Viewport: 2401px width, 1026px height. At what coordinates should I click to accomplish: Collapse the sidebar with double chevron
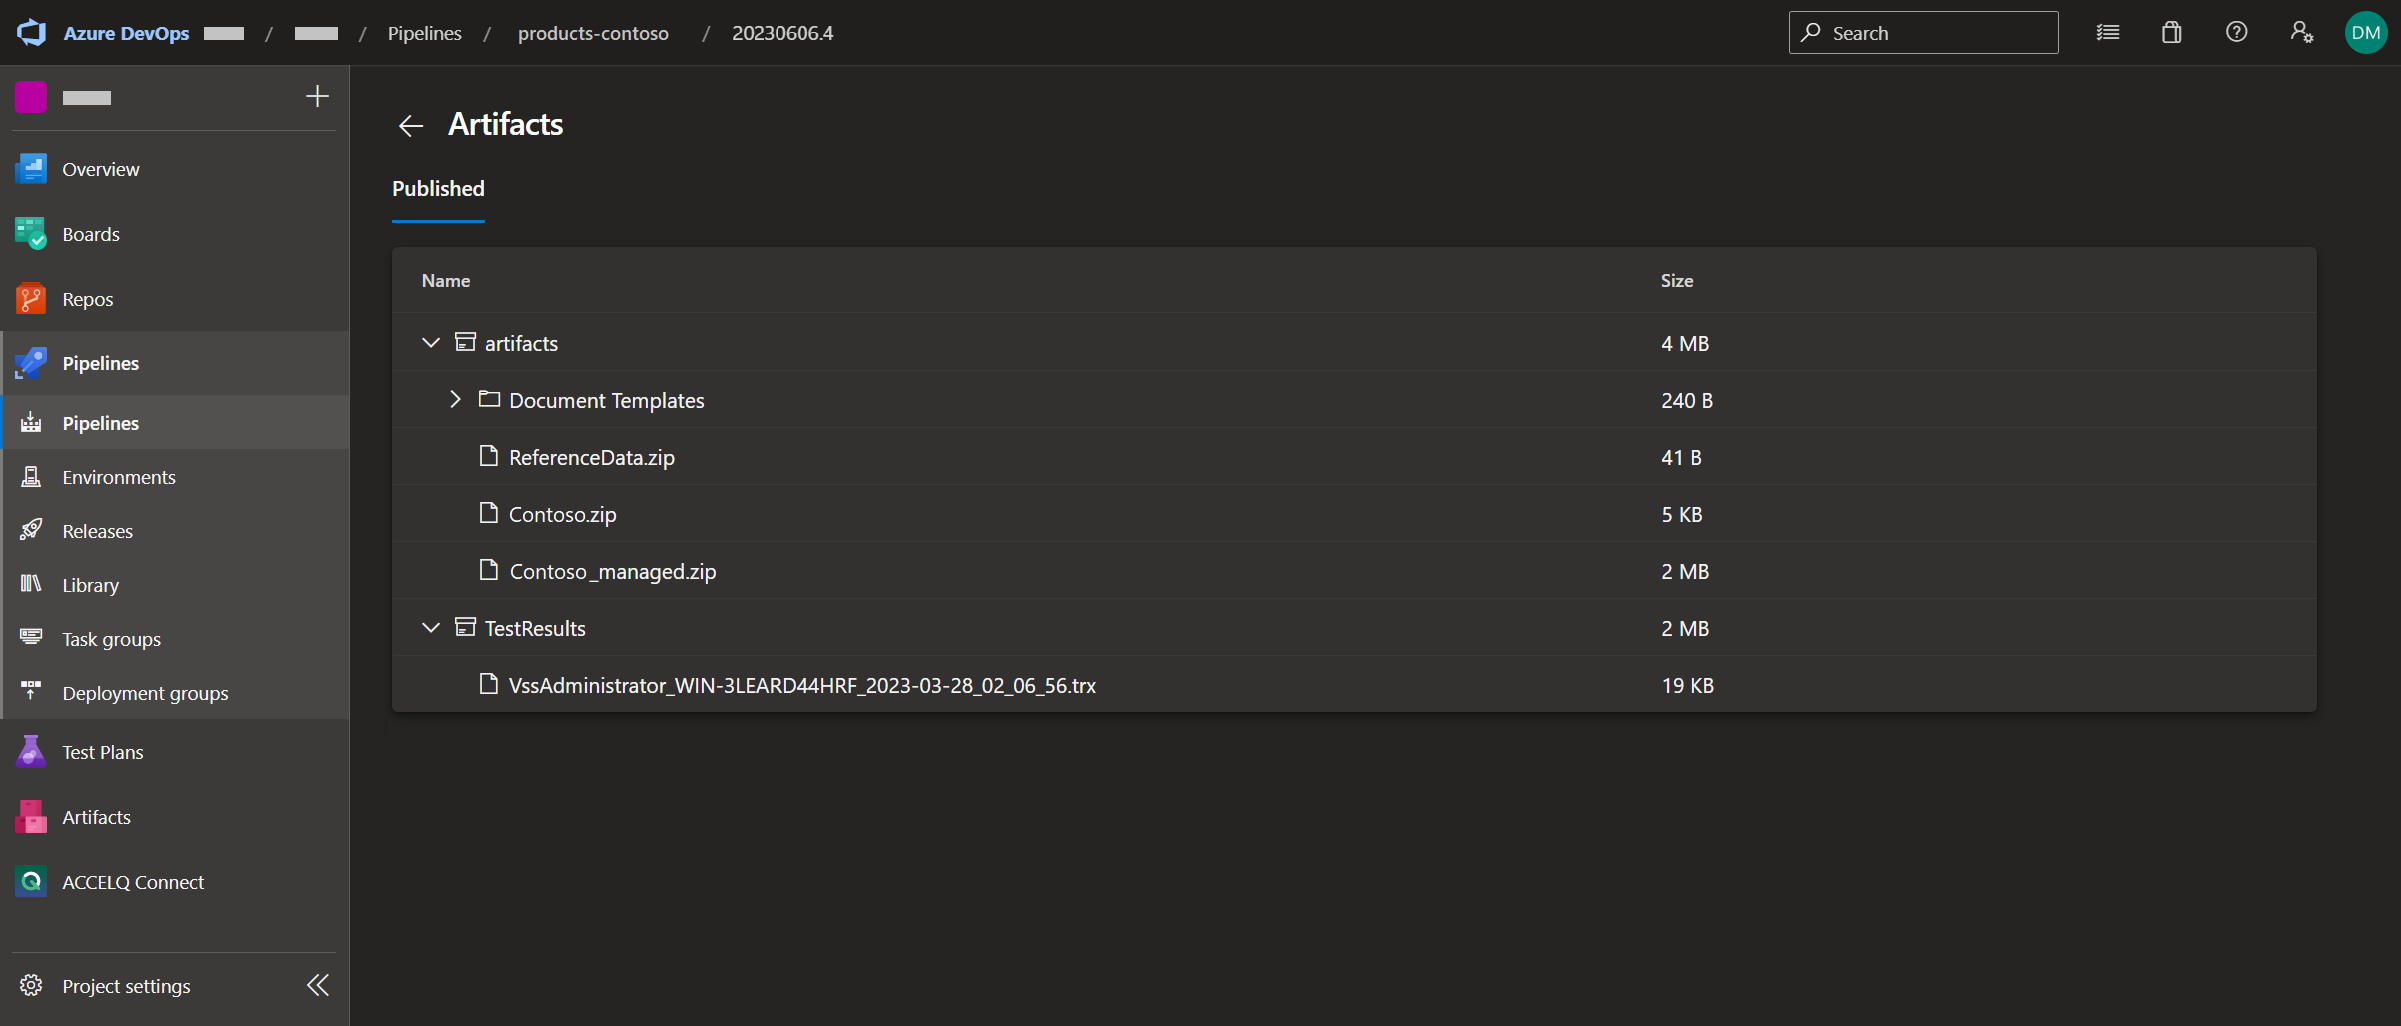[318, 986]
